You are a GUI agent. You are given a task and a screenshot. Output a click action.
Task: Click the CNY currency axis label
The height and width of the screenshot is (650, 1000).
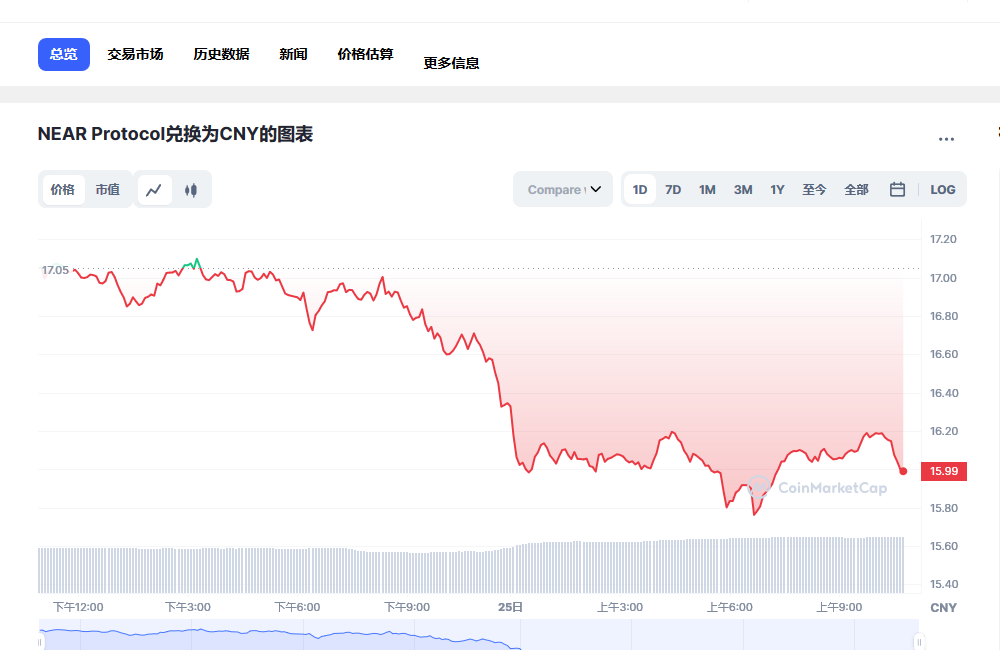point(943,608)
